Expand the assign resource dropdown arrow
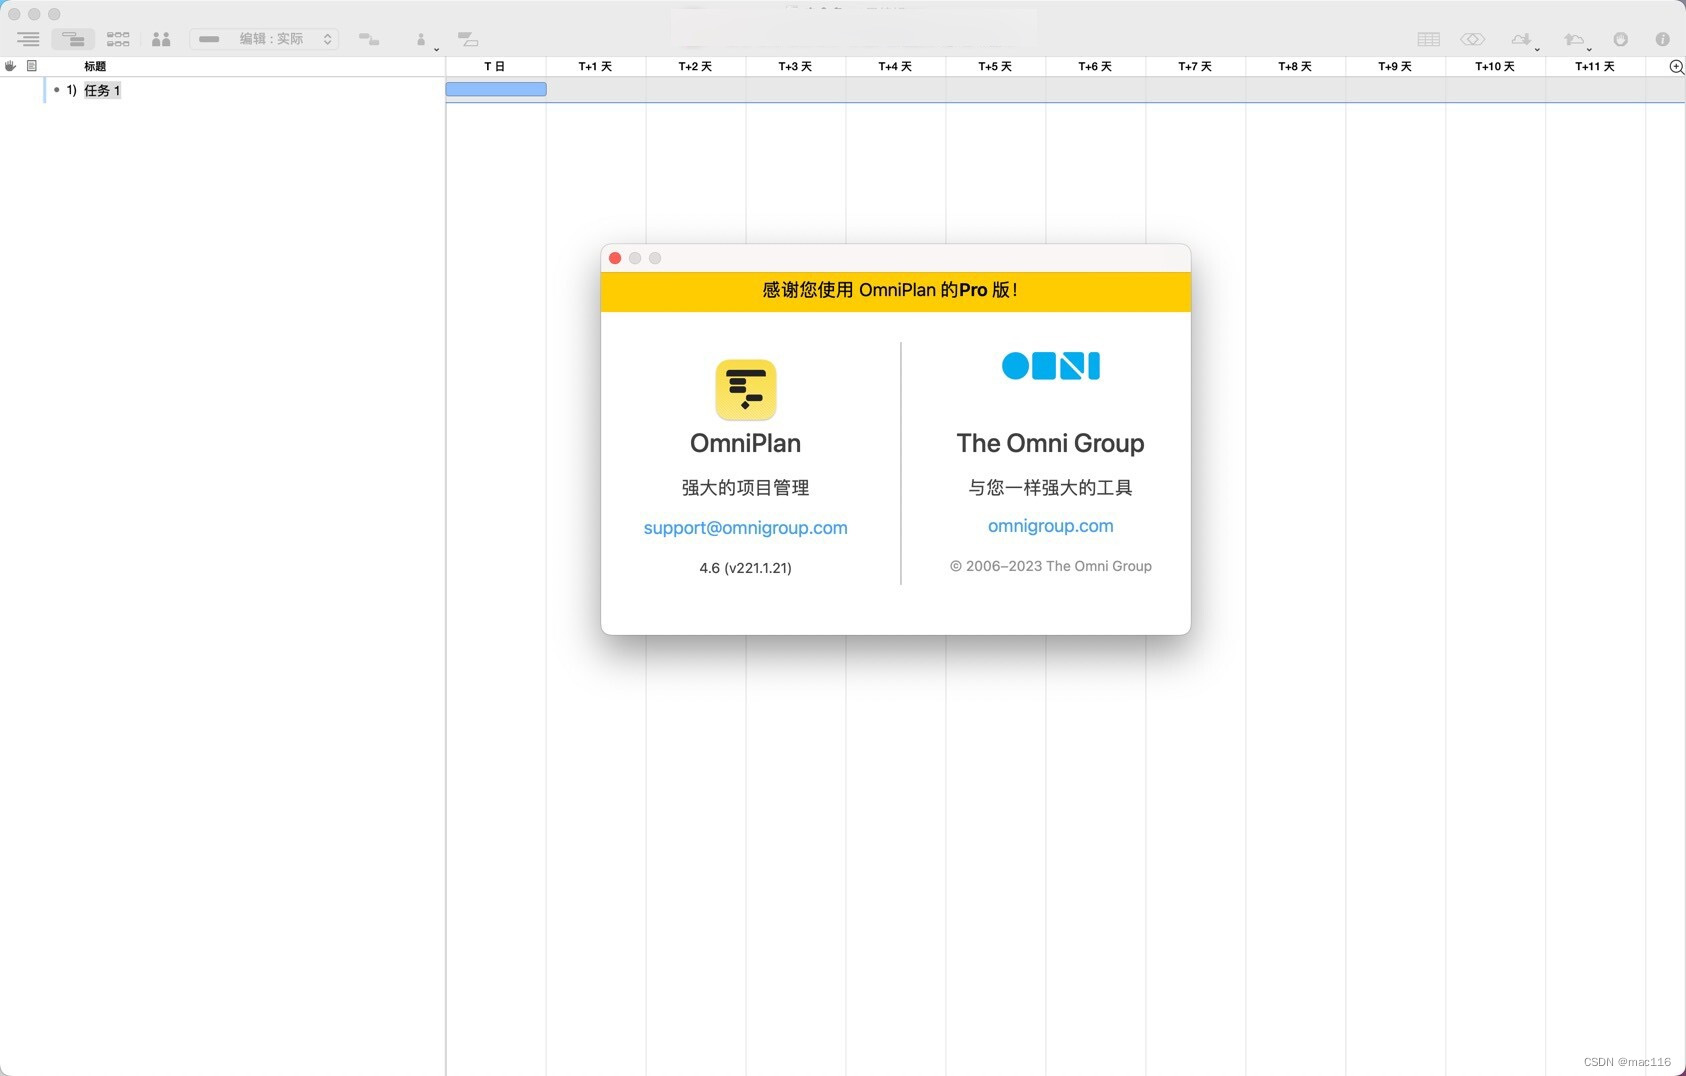Image resolution: width=1686 pixels, height=1076 pixels. click(x=437, y=49)
